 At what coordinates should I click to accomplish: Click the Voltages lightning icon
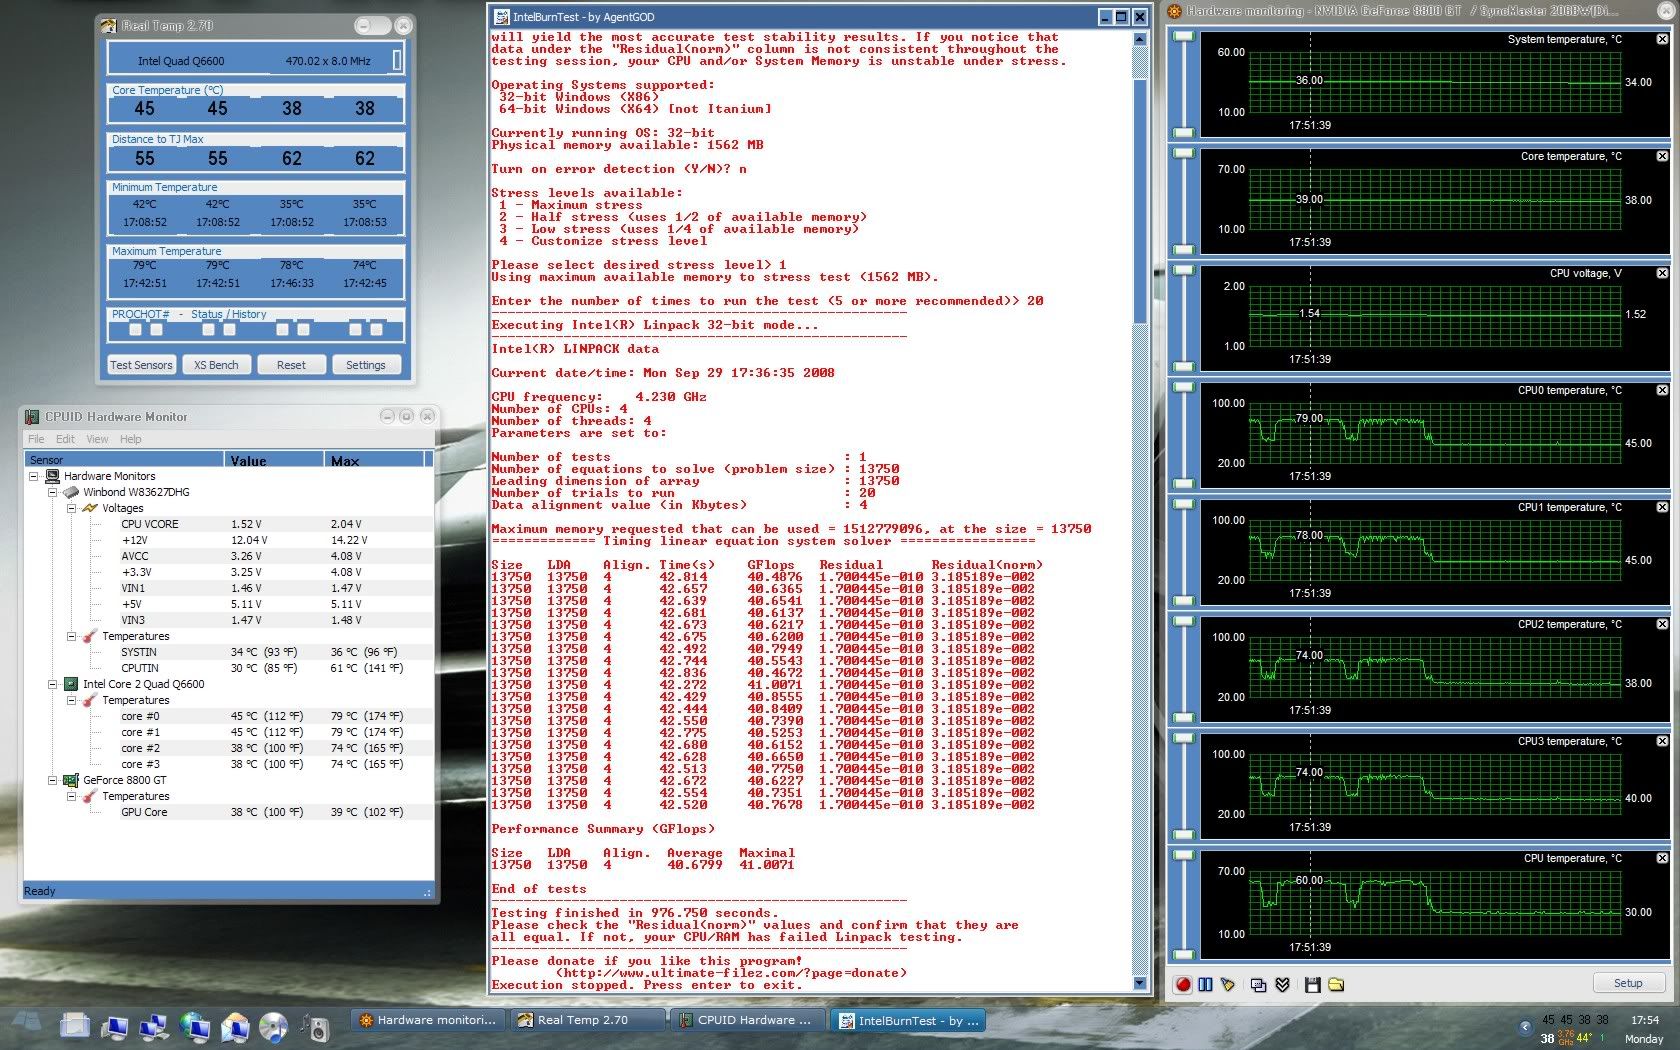[90, 508]
